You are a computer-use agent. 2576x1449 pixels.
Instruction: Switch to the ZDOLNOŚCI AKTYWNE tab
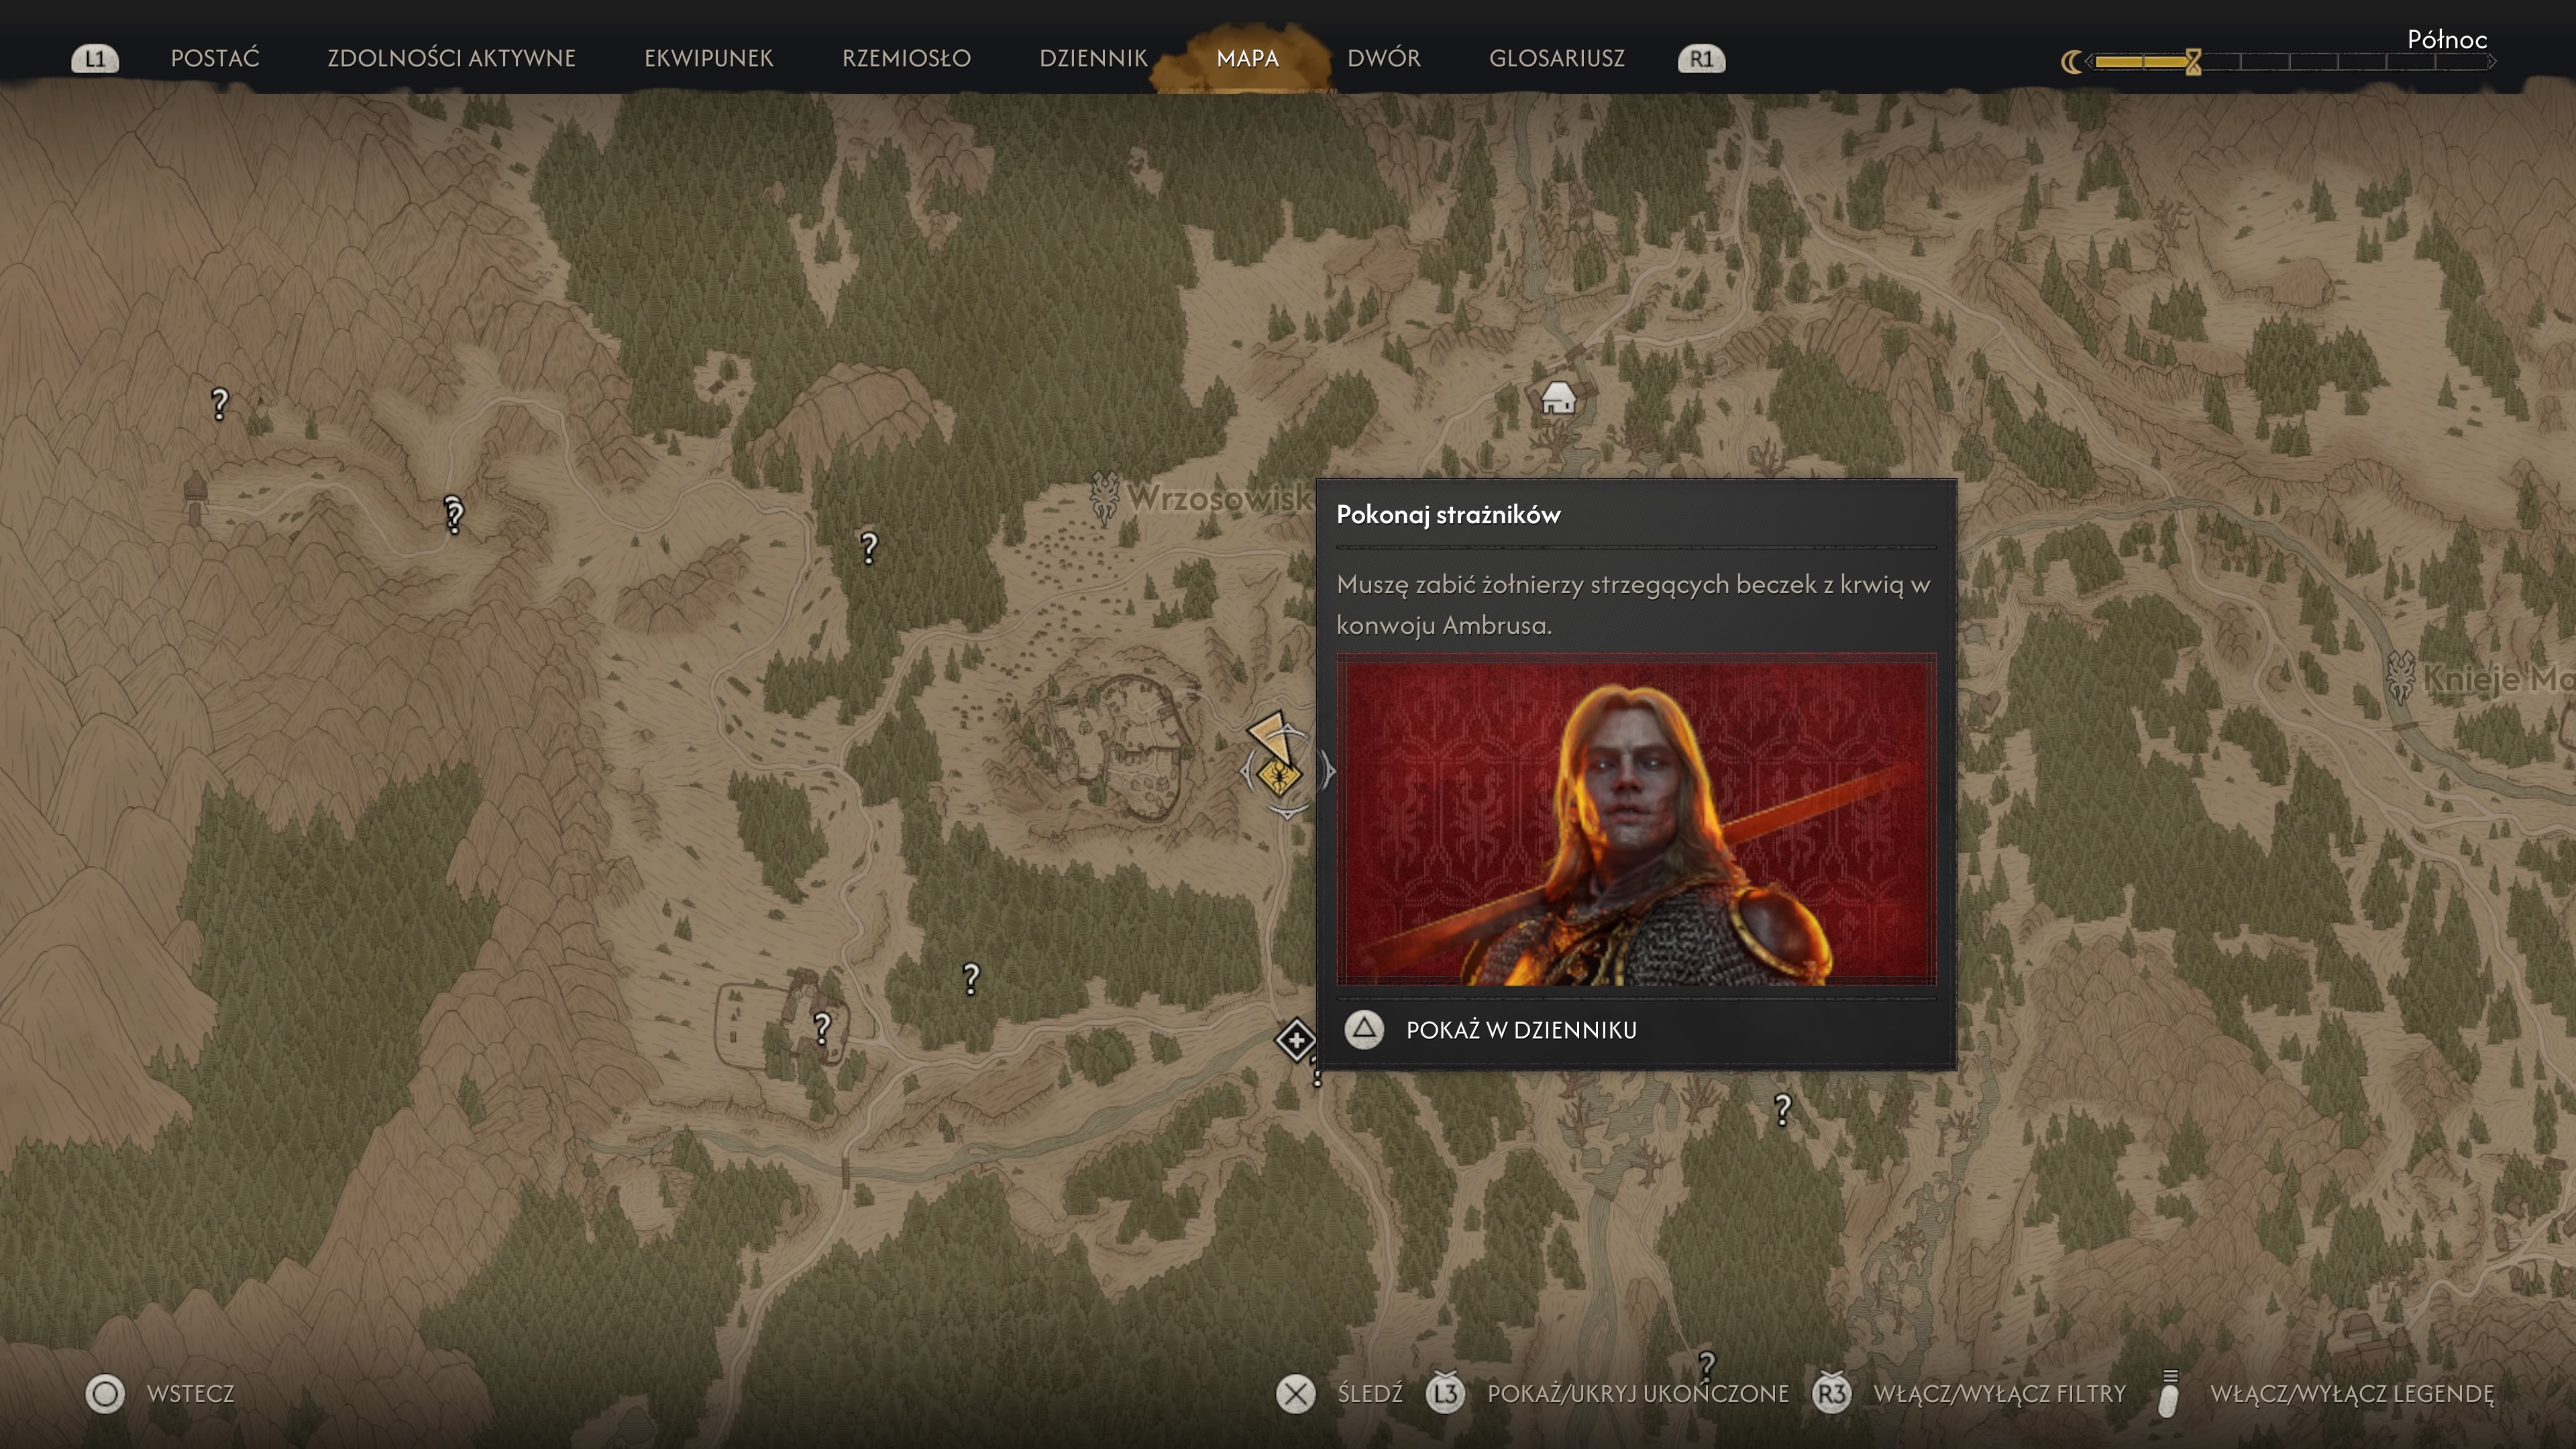click(x=451, y=58)
